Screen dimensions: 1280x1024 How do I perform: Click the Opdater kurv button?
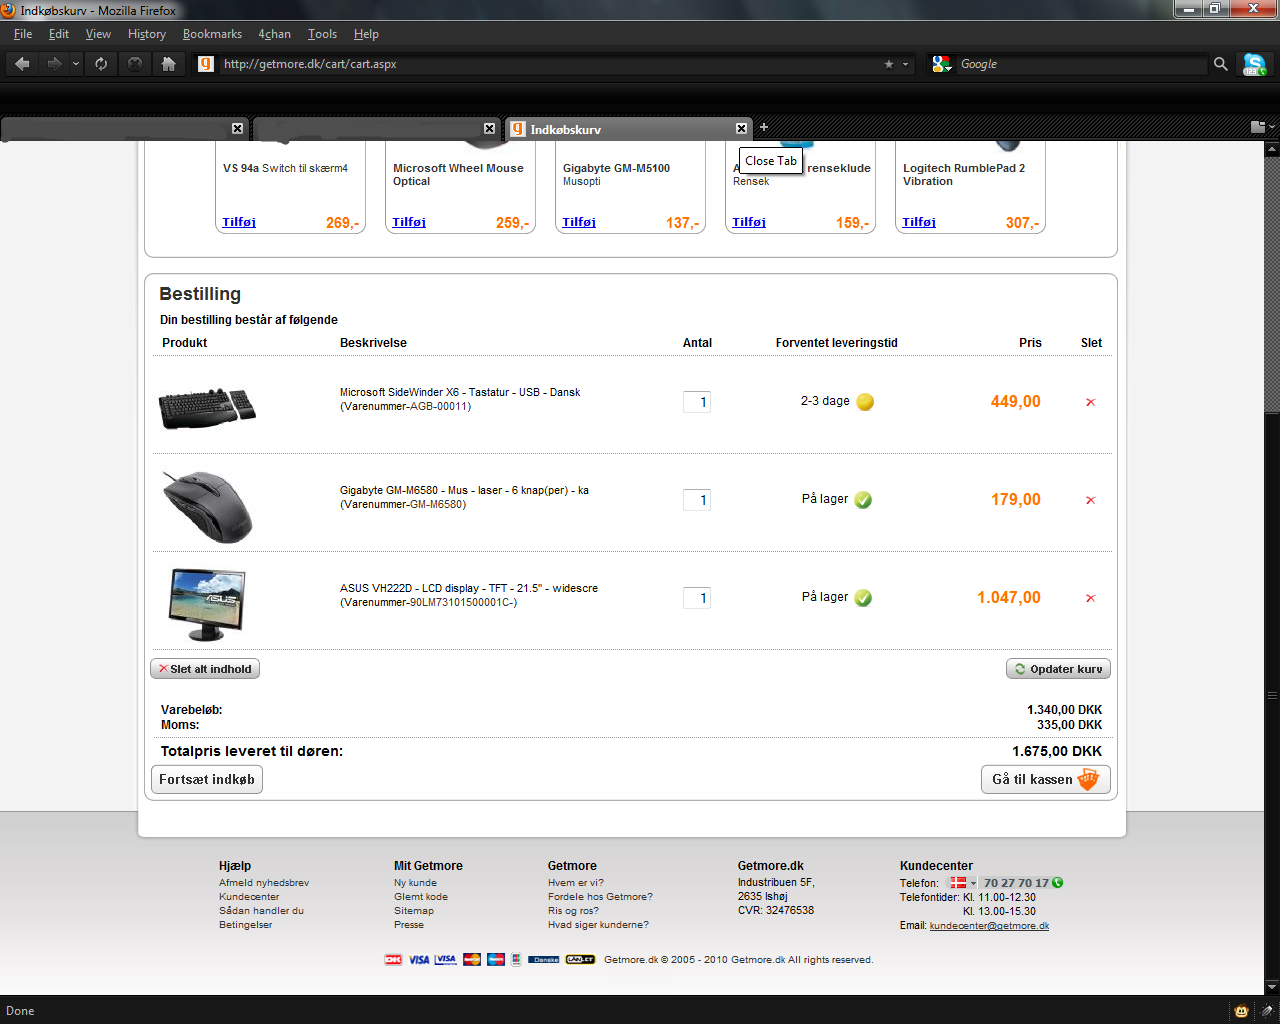point(1058,669)
